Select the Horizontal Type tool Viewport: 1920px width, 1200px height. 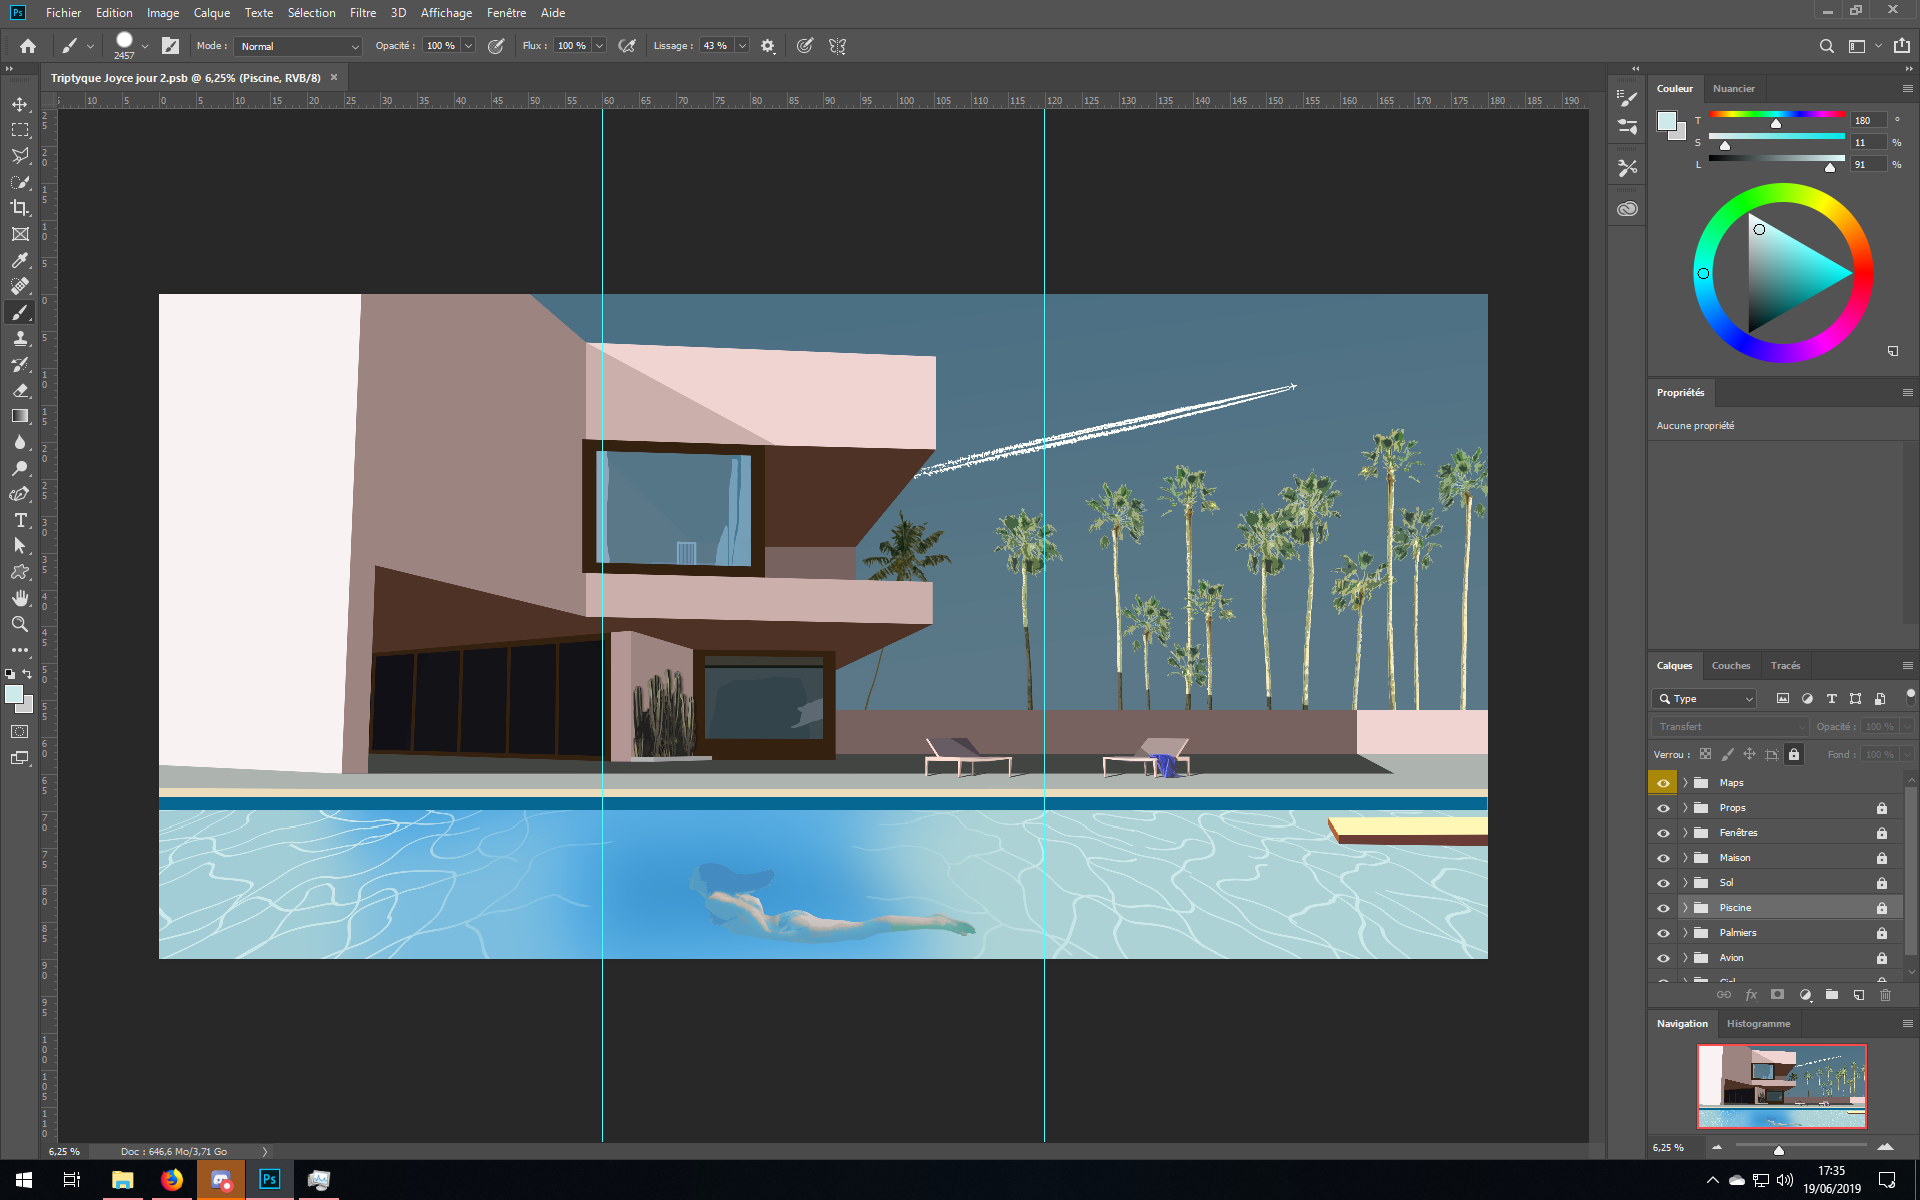[20, 520]
